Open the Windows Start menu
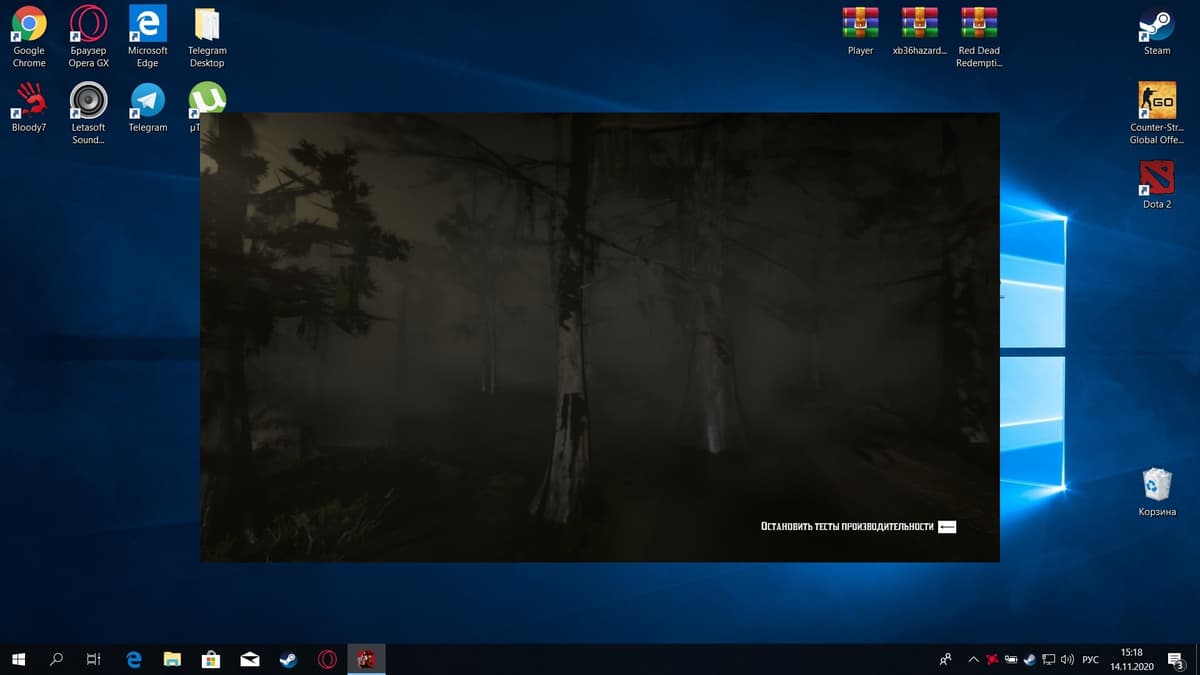This screenshot has width=1200, height=675. [18, 659]
